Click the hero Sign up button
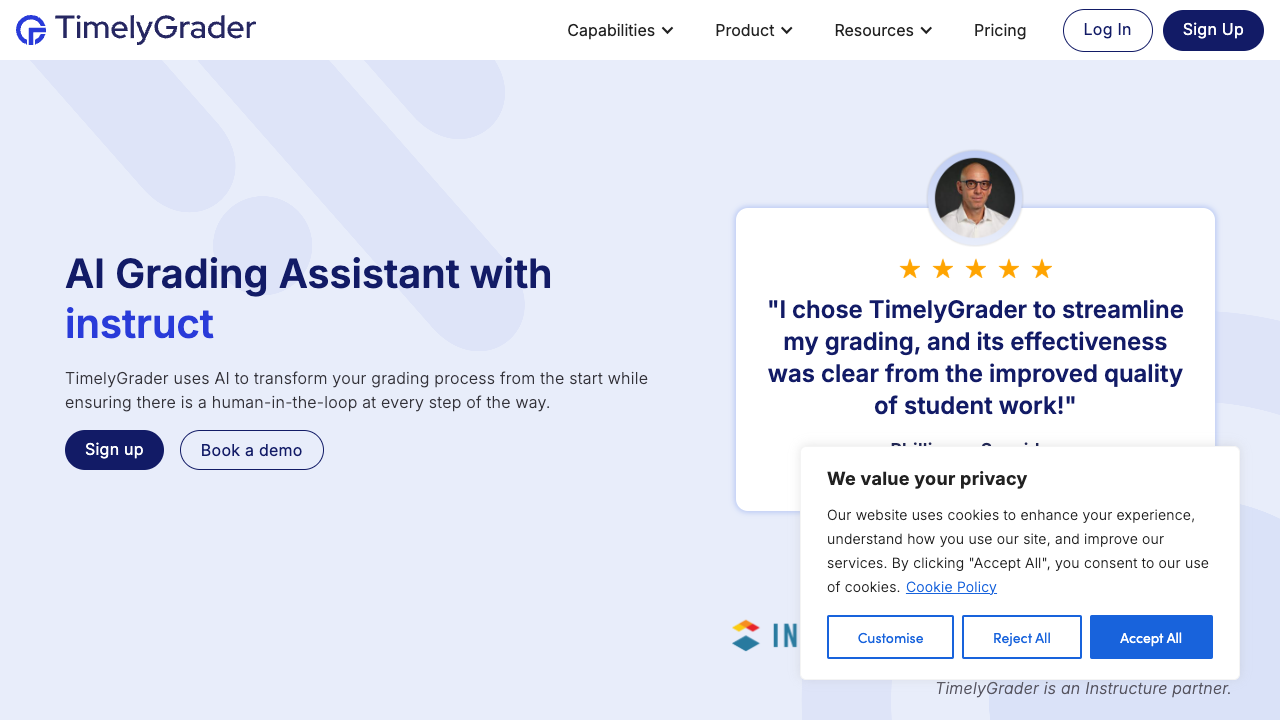1280x720 pixels. point(114,450)
